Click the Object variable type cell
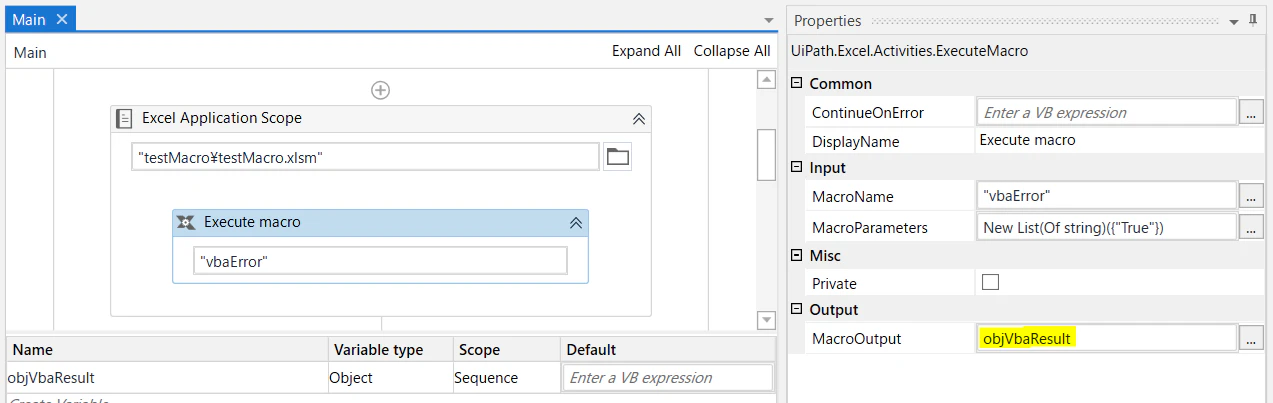 tap(391, 378)
